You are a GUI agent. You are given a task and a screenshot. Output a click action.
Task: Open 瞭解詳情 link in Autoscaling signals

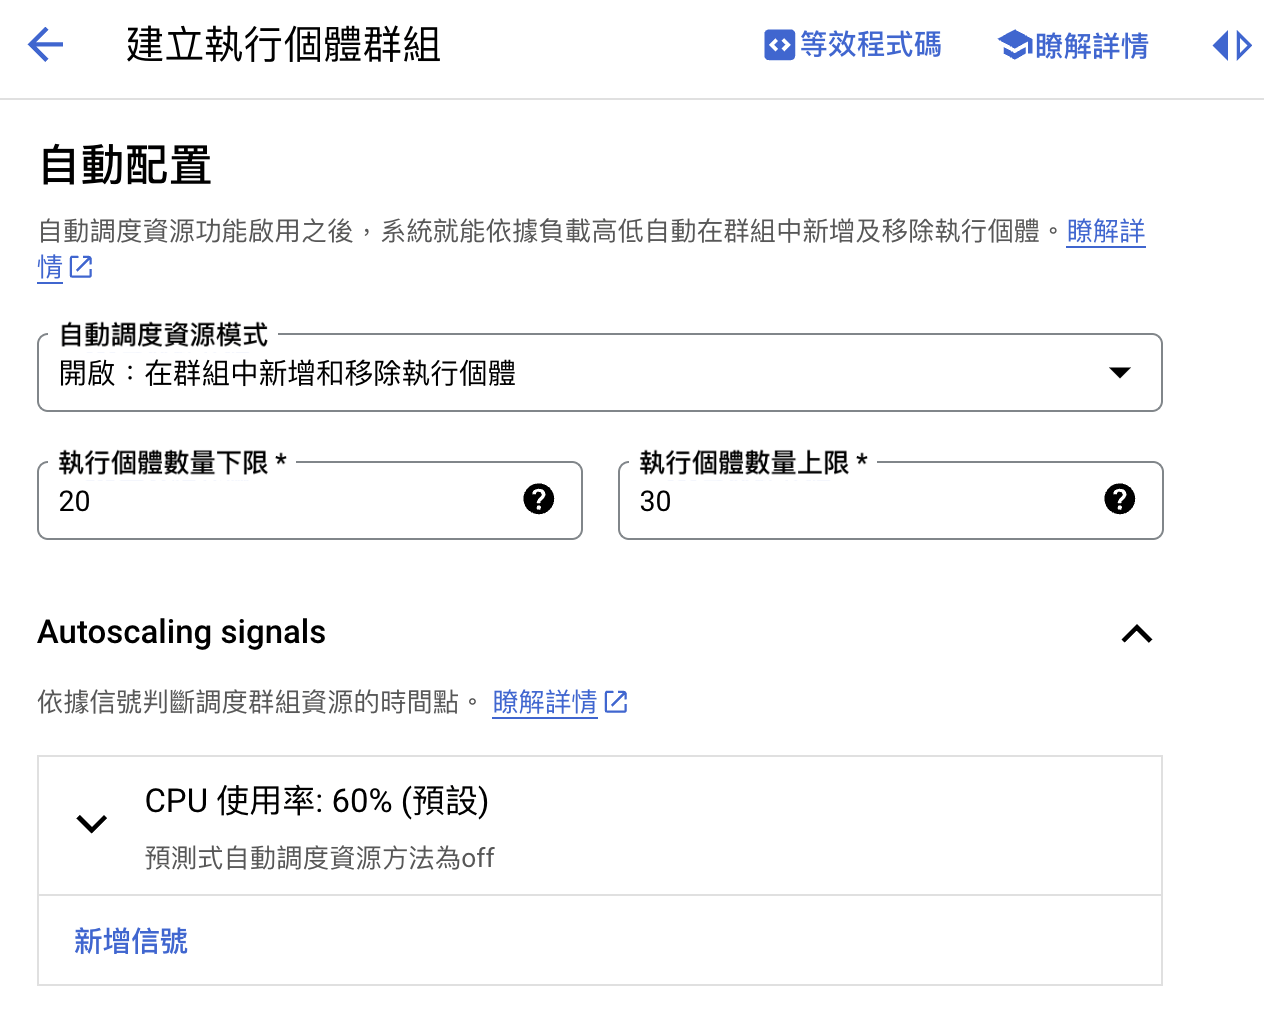544,702
